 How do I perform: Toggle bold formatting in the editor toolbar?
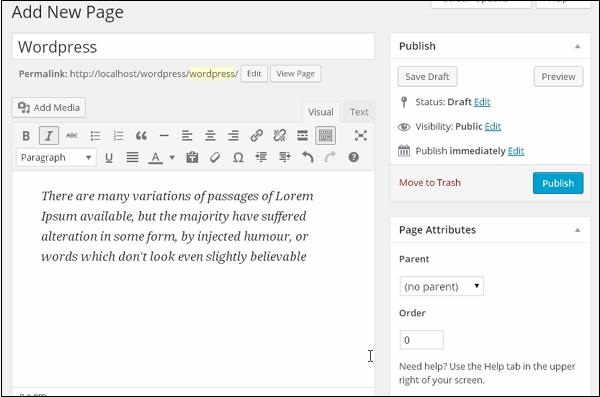pos(26,136)
